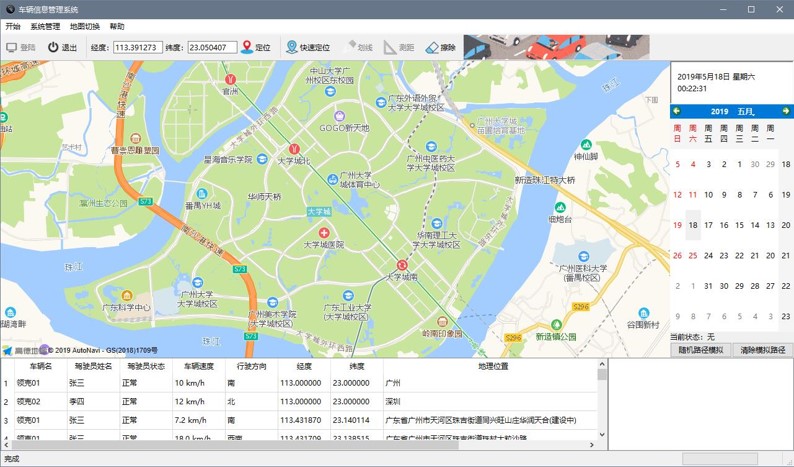Click the calendar left green arrow
Screen dimensions: 794x467
pos(677,111)
